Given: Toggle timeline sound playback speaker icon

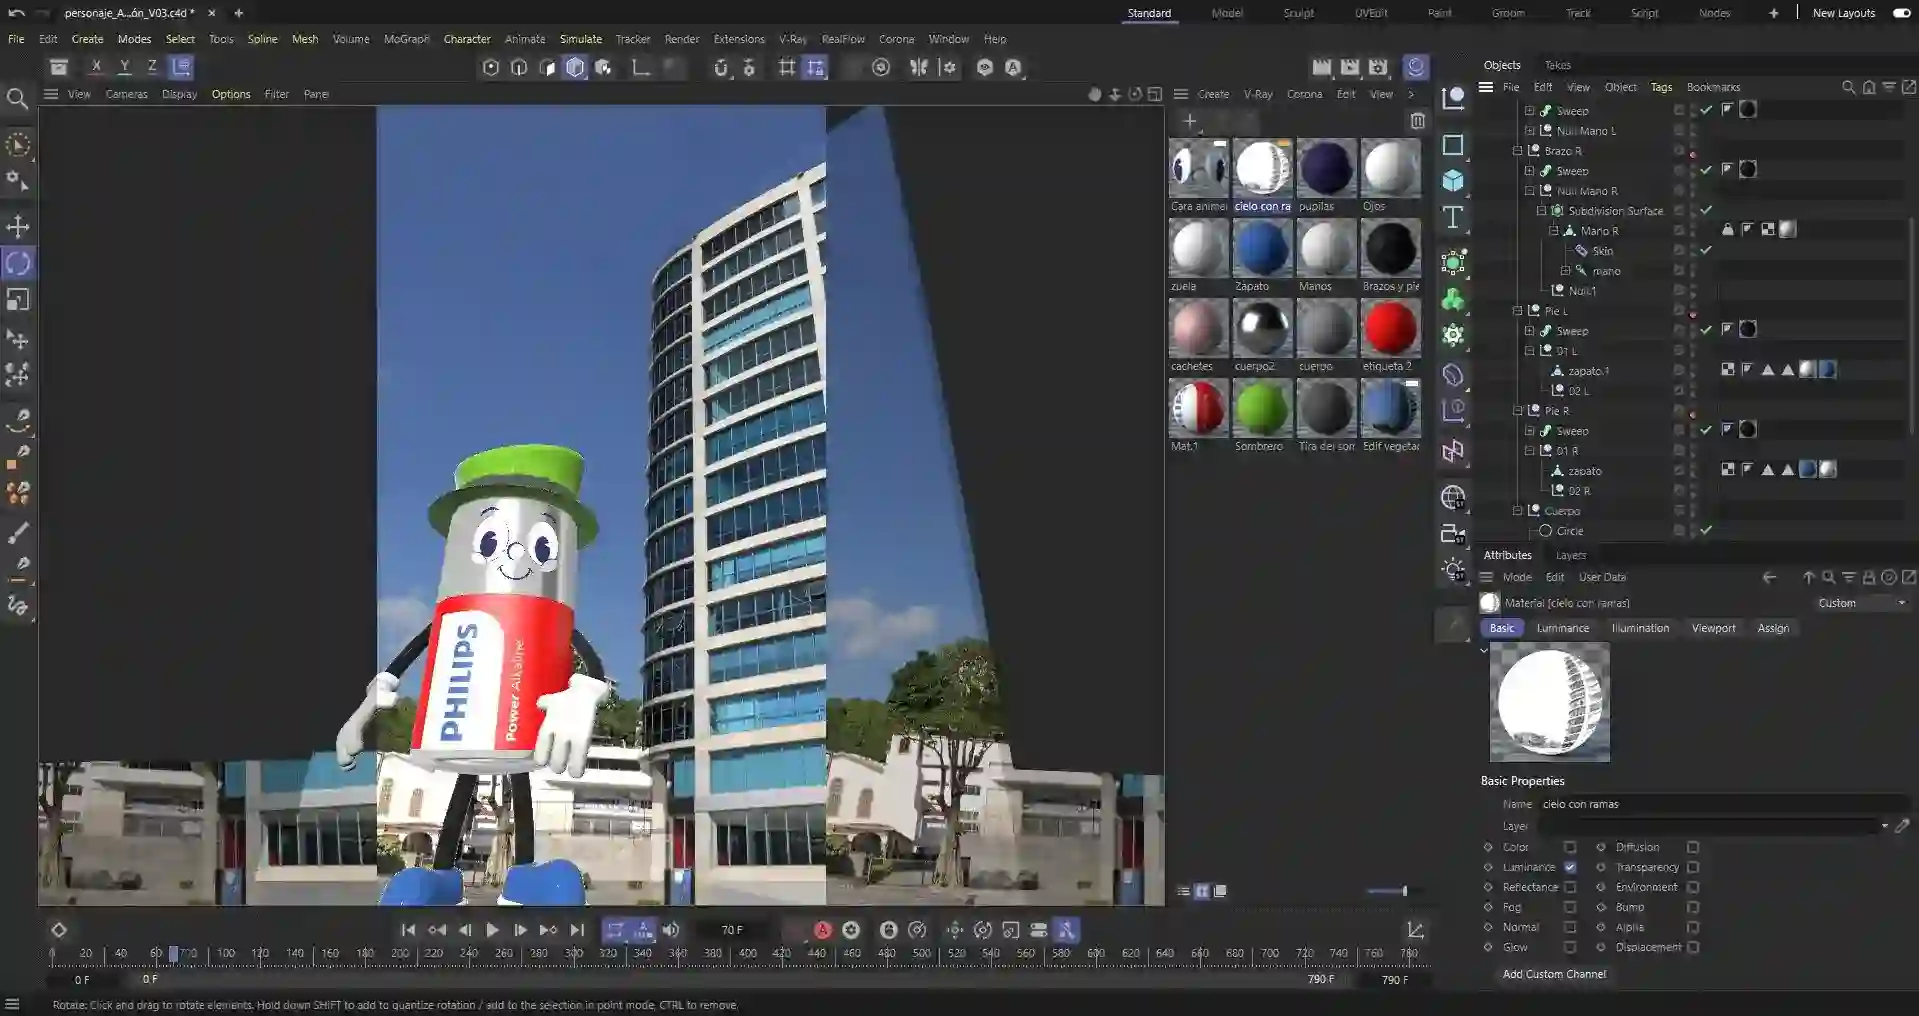Looking at the screenshot, I should (671, 930).
